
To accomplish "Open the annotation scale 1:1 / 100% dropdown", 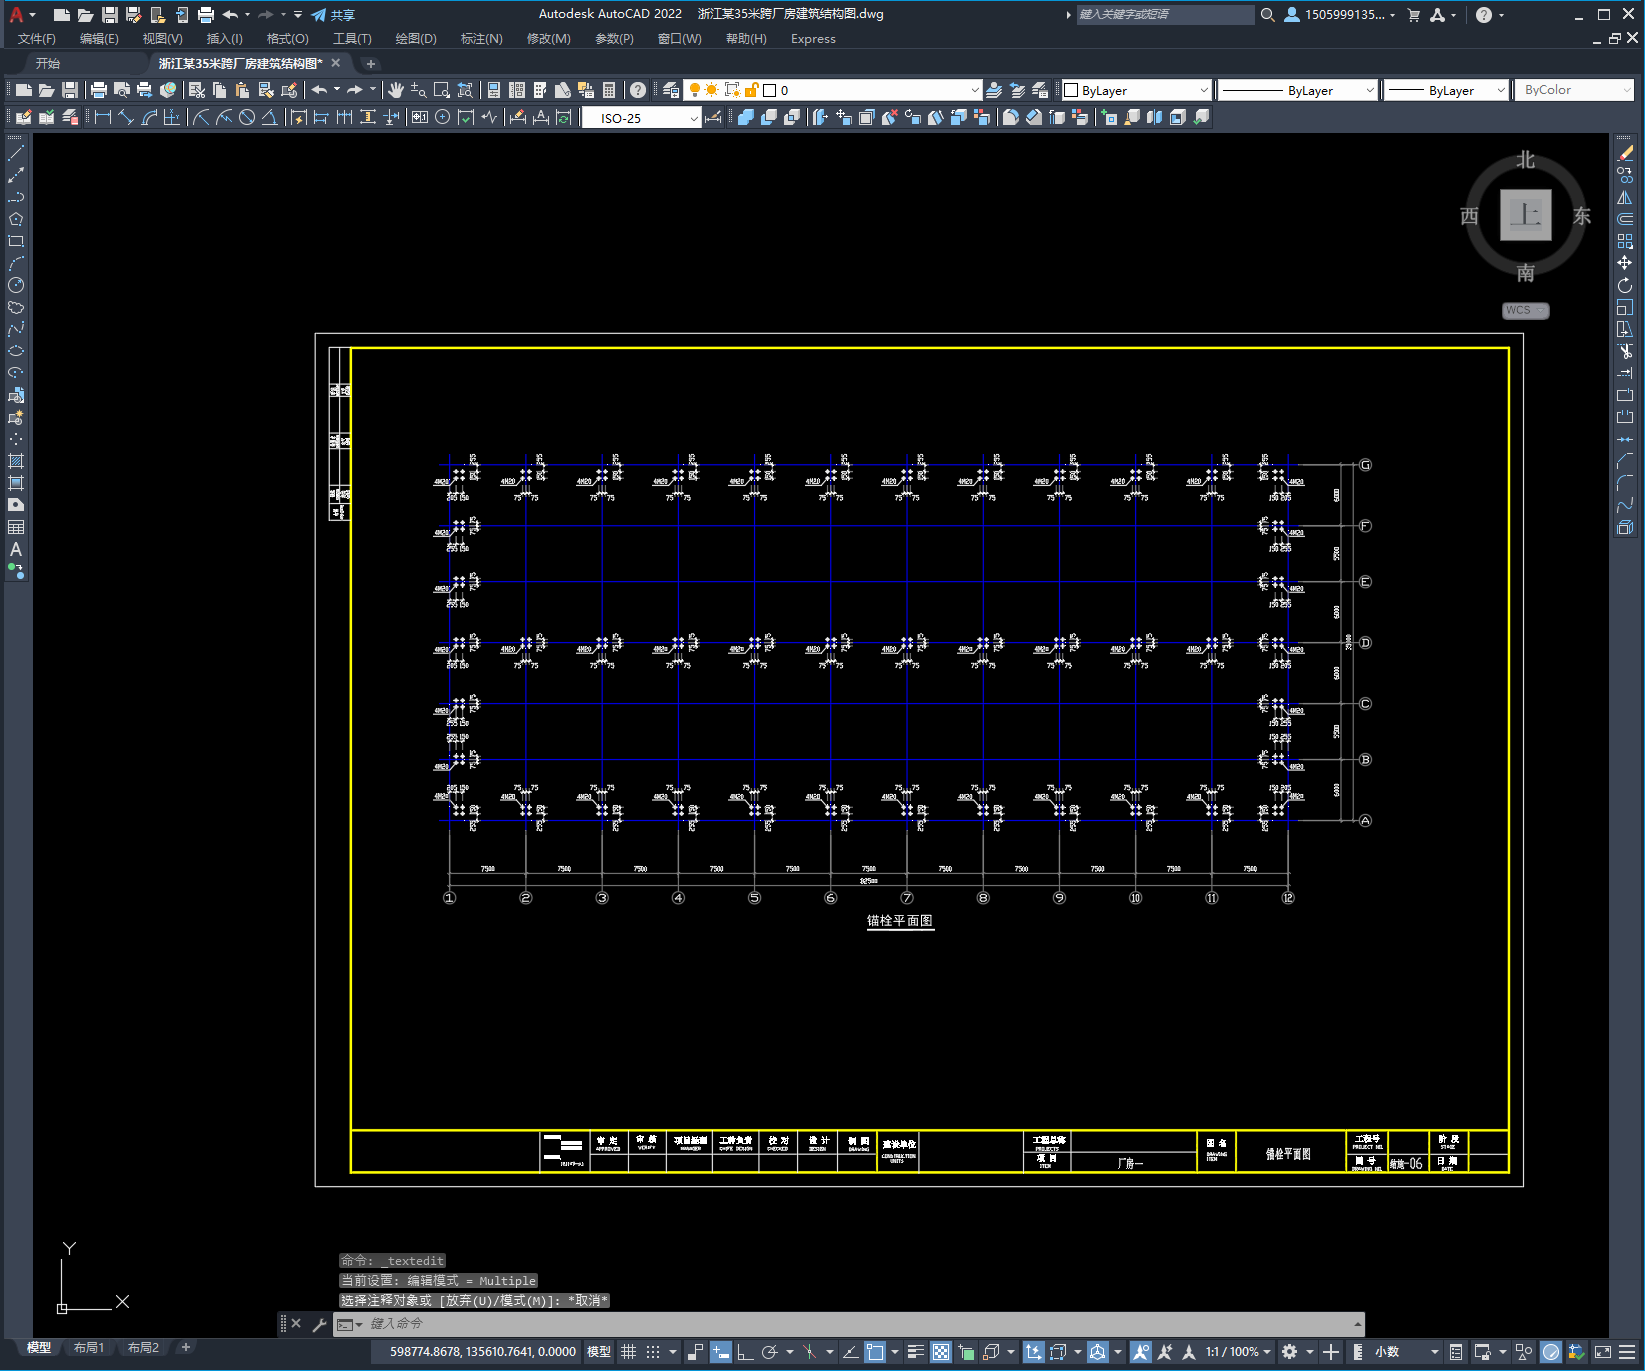I will [1238, 1352].
